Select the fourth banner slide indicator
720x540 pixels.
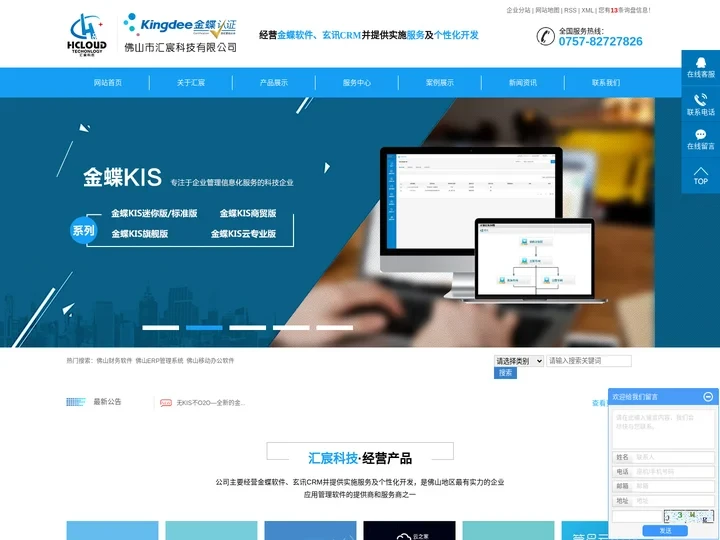pyautogui.click(x=291, y=327)
